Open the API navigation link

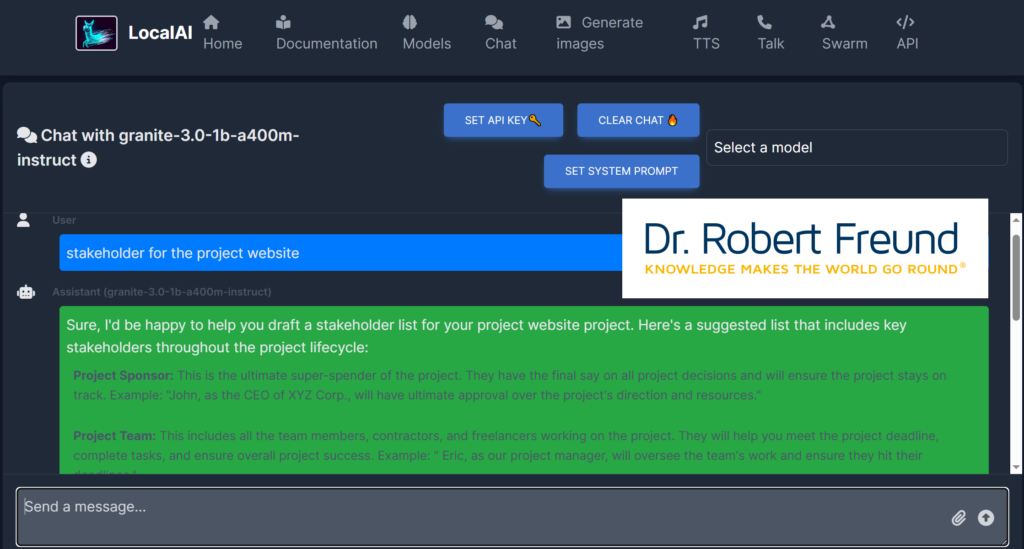pos(907,33)
